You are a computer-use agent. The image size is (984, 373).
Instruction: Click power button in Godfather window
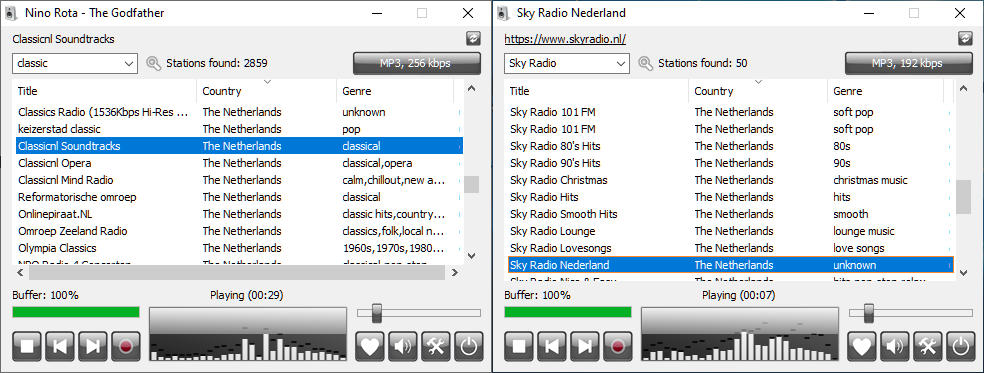click(x=468, y=346)
